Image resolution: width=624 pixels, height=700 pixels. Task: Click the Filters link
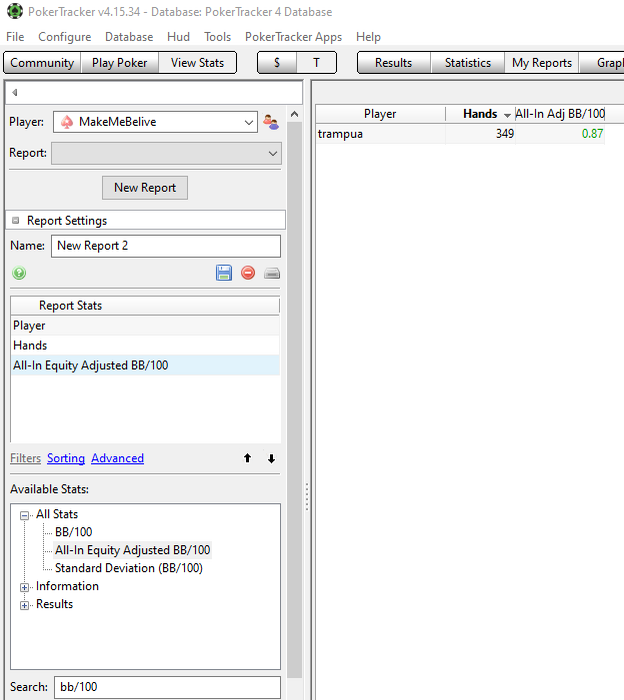[25, 458]
